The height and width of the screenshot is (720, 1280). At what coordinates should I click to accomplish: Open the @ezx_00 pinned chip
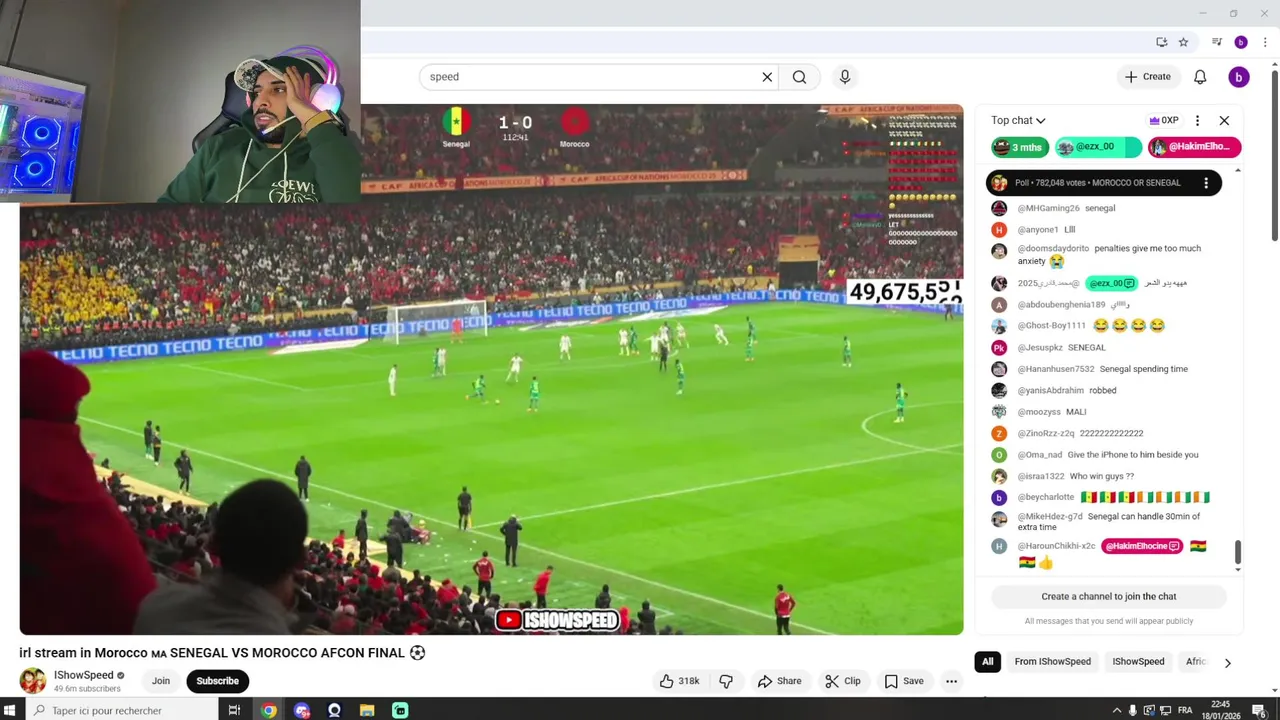[x=1097, y=147]
